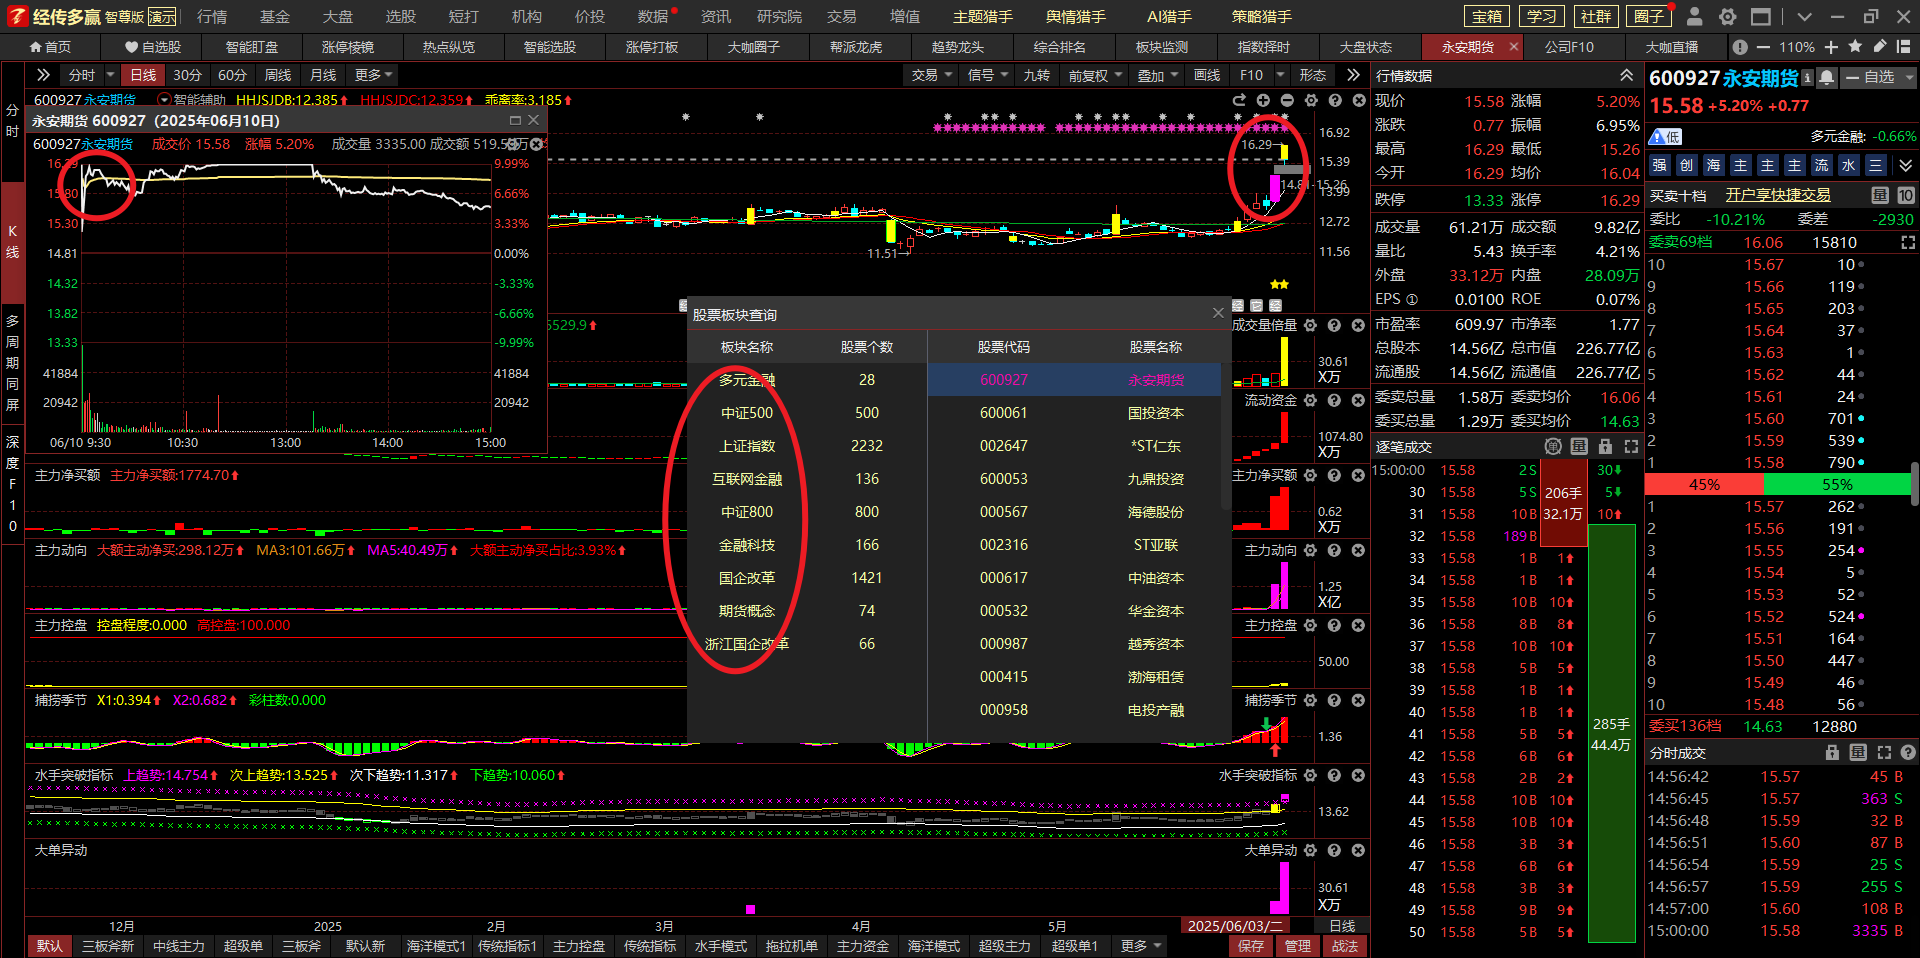
Task: Close the 大单异动 indicator panel
Action: pyautogui.click(x=1358, y=850)
